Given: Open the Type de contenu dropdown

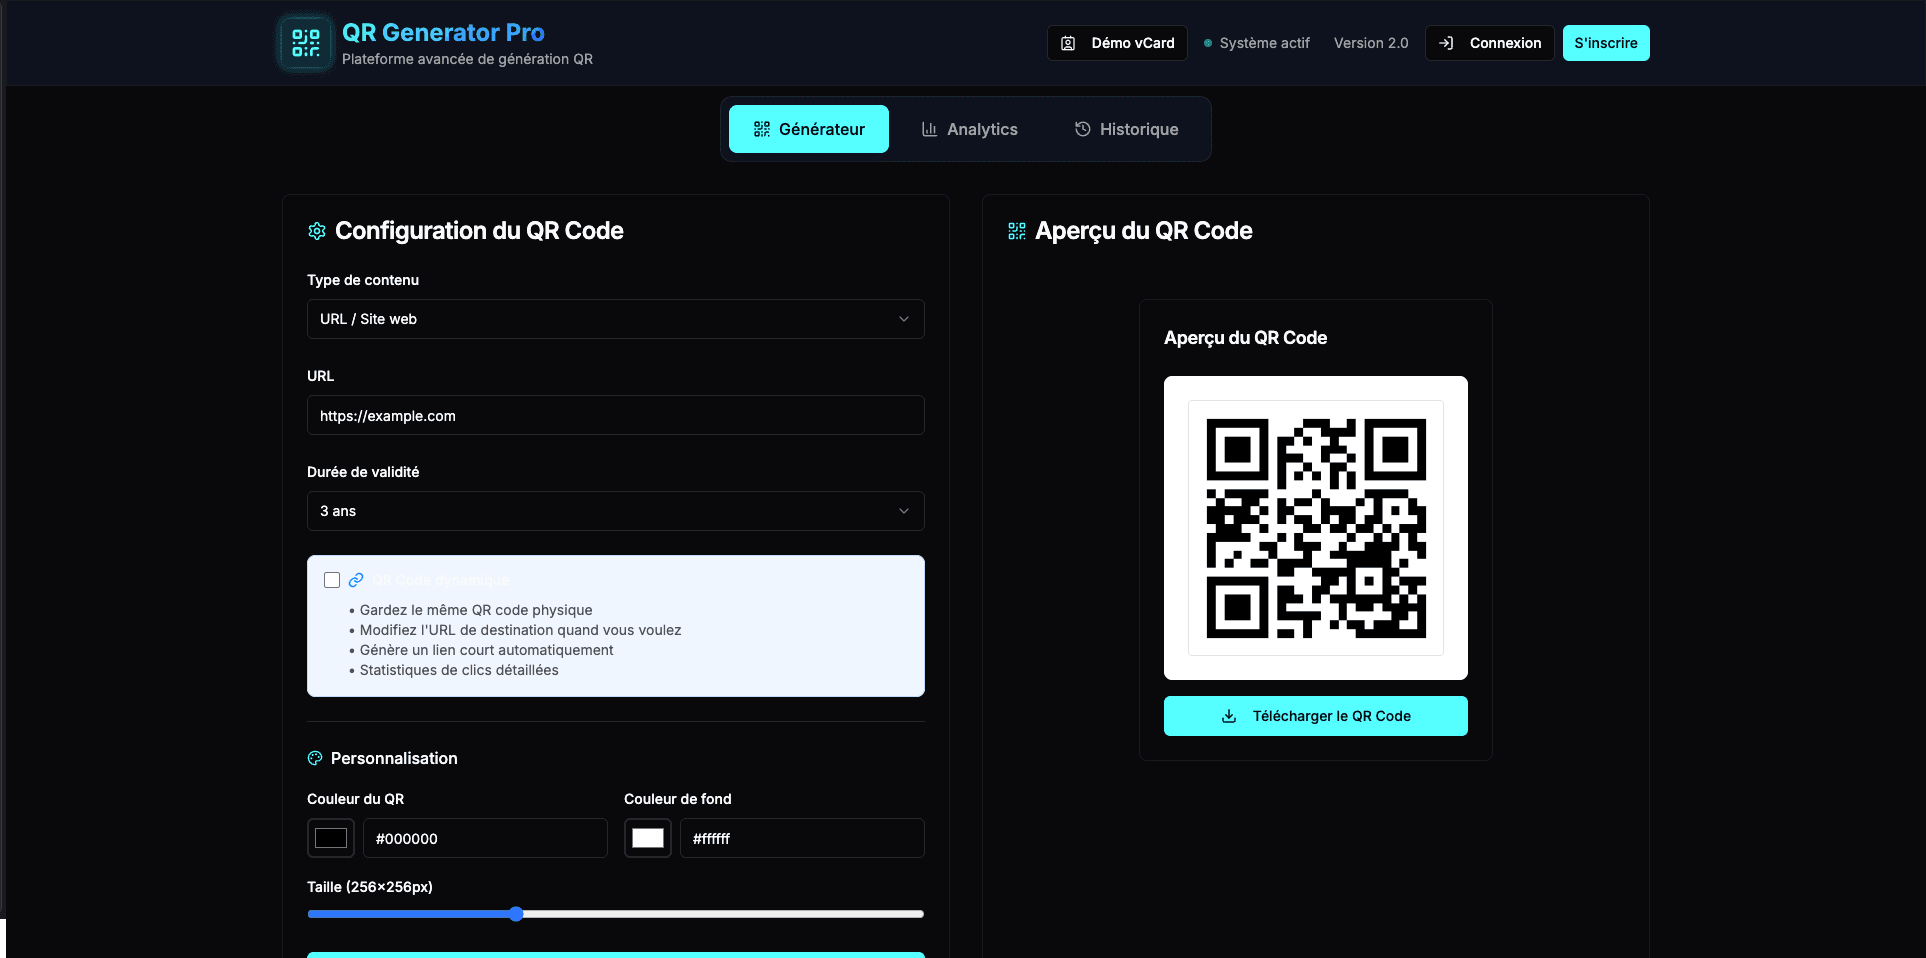Looking at the screenshot, I should [615, 319].
